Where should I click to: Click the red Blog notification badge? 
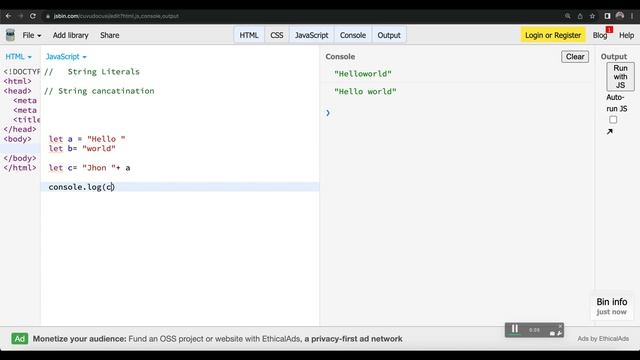(609, 29)
